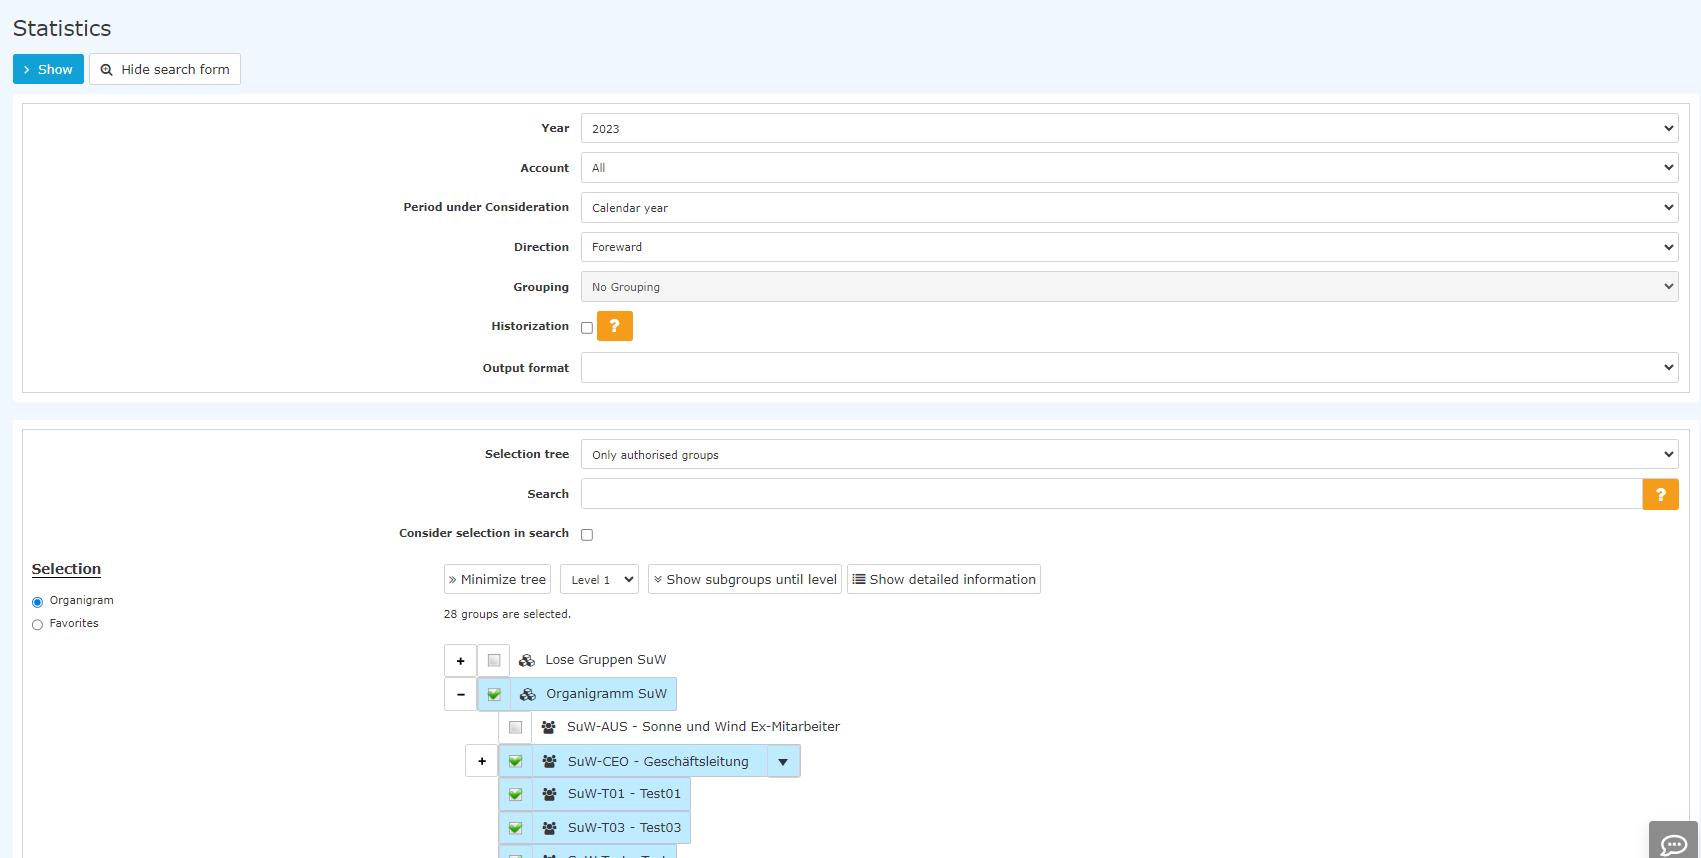Select the Favorites radio button
This screenshot has width=1701, height=858.
[x=38, y=625]
